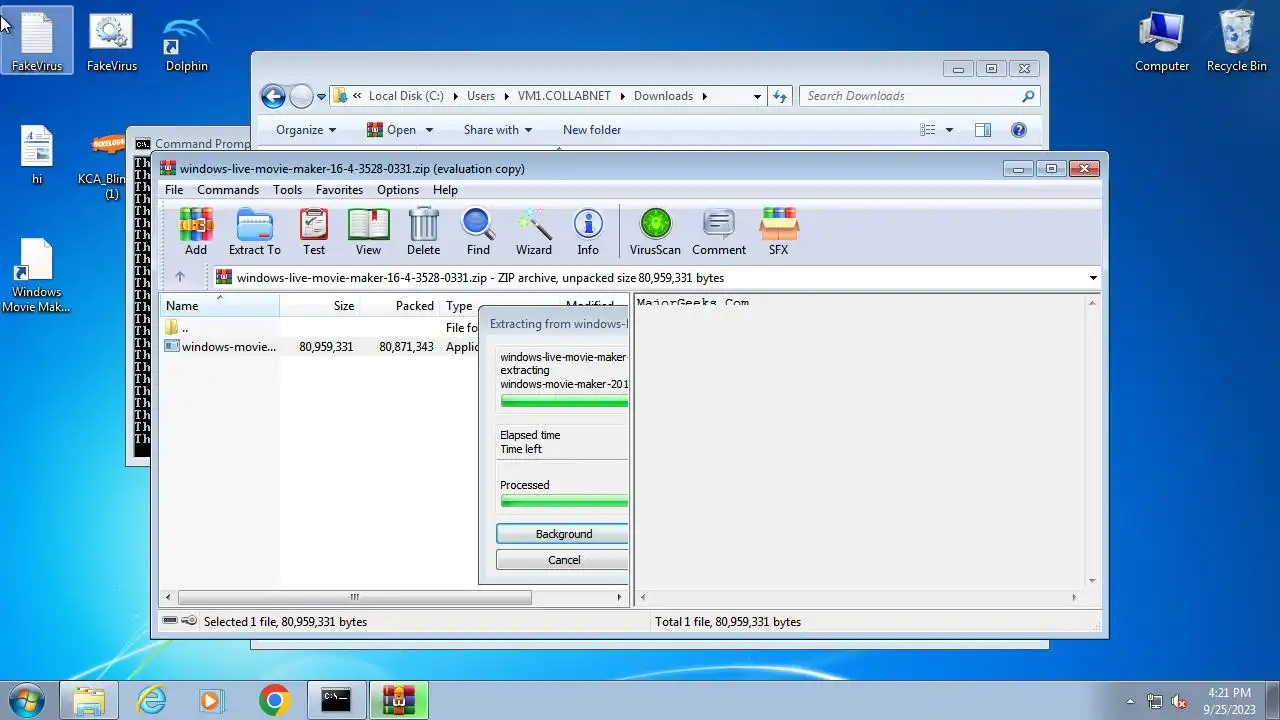Viewport: 1280px width, 720px height.
Task: Click the WinRAR taskbar button
Action: [399, 700]
